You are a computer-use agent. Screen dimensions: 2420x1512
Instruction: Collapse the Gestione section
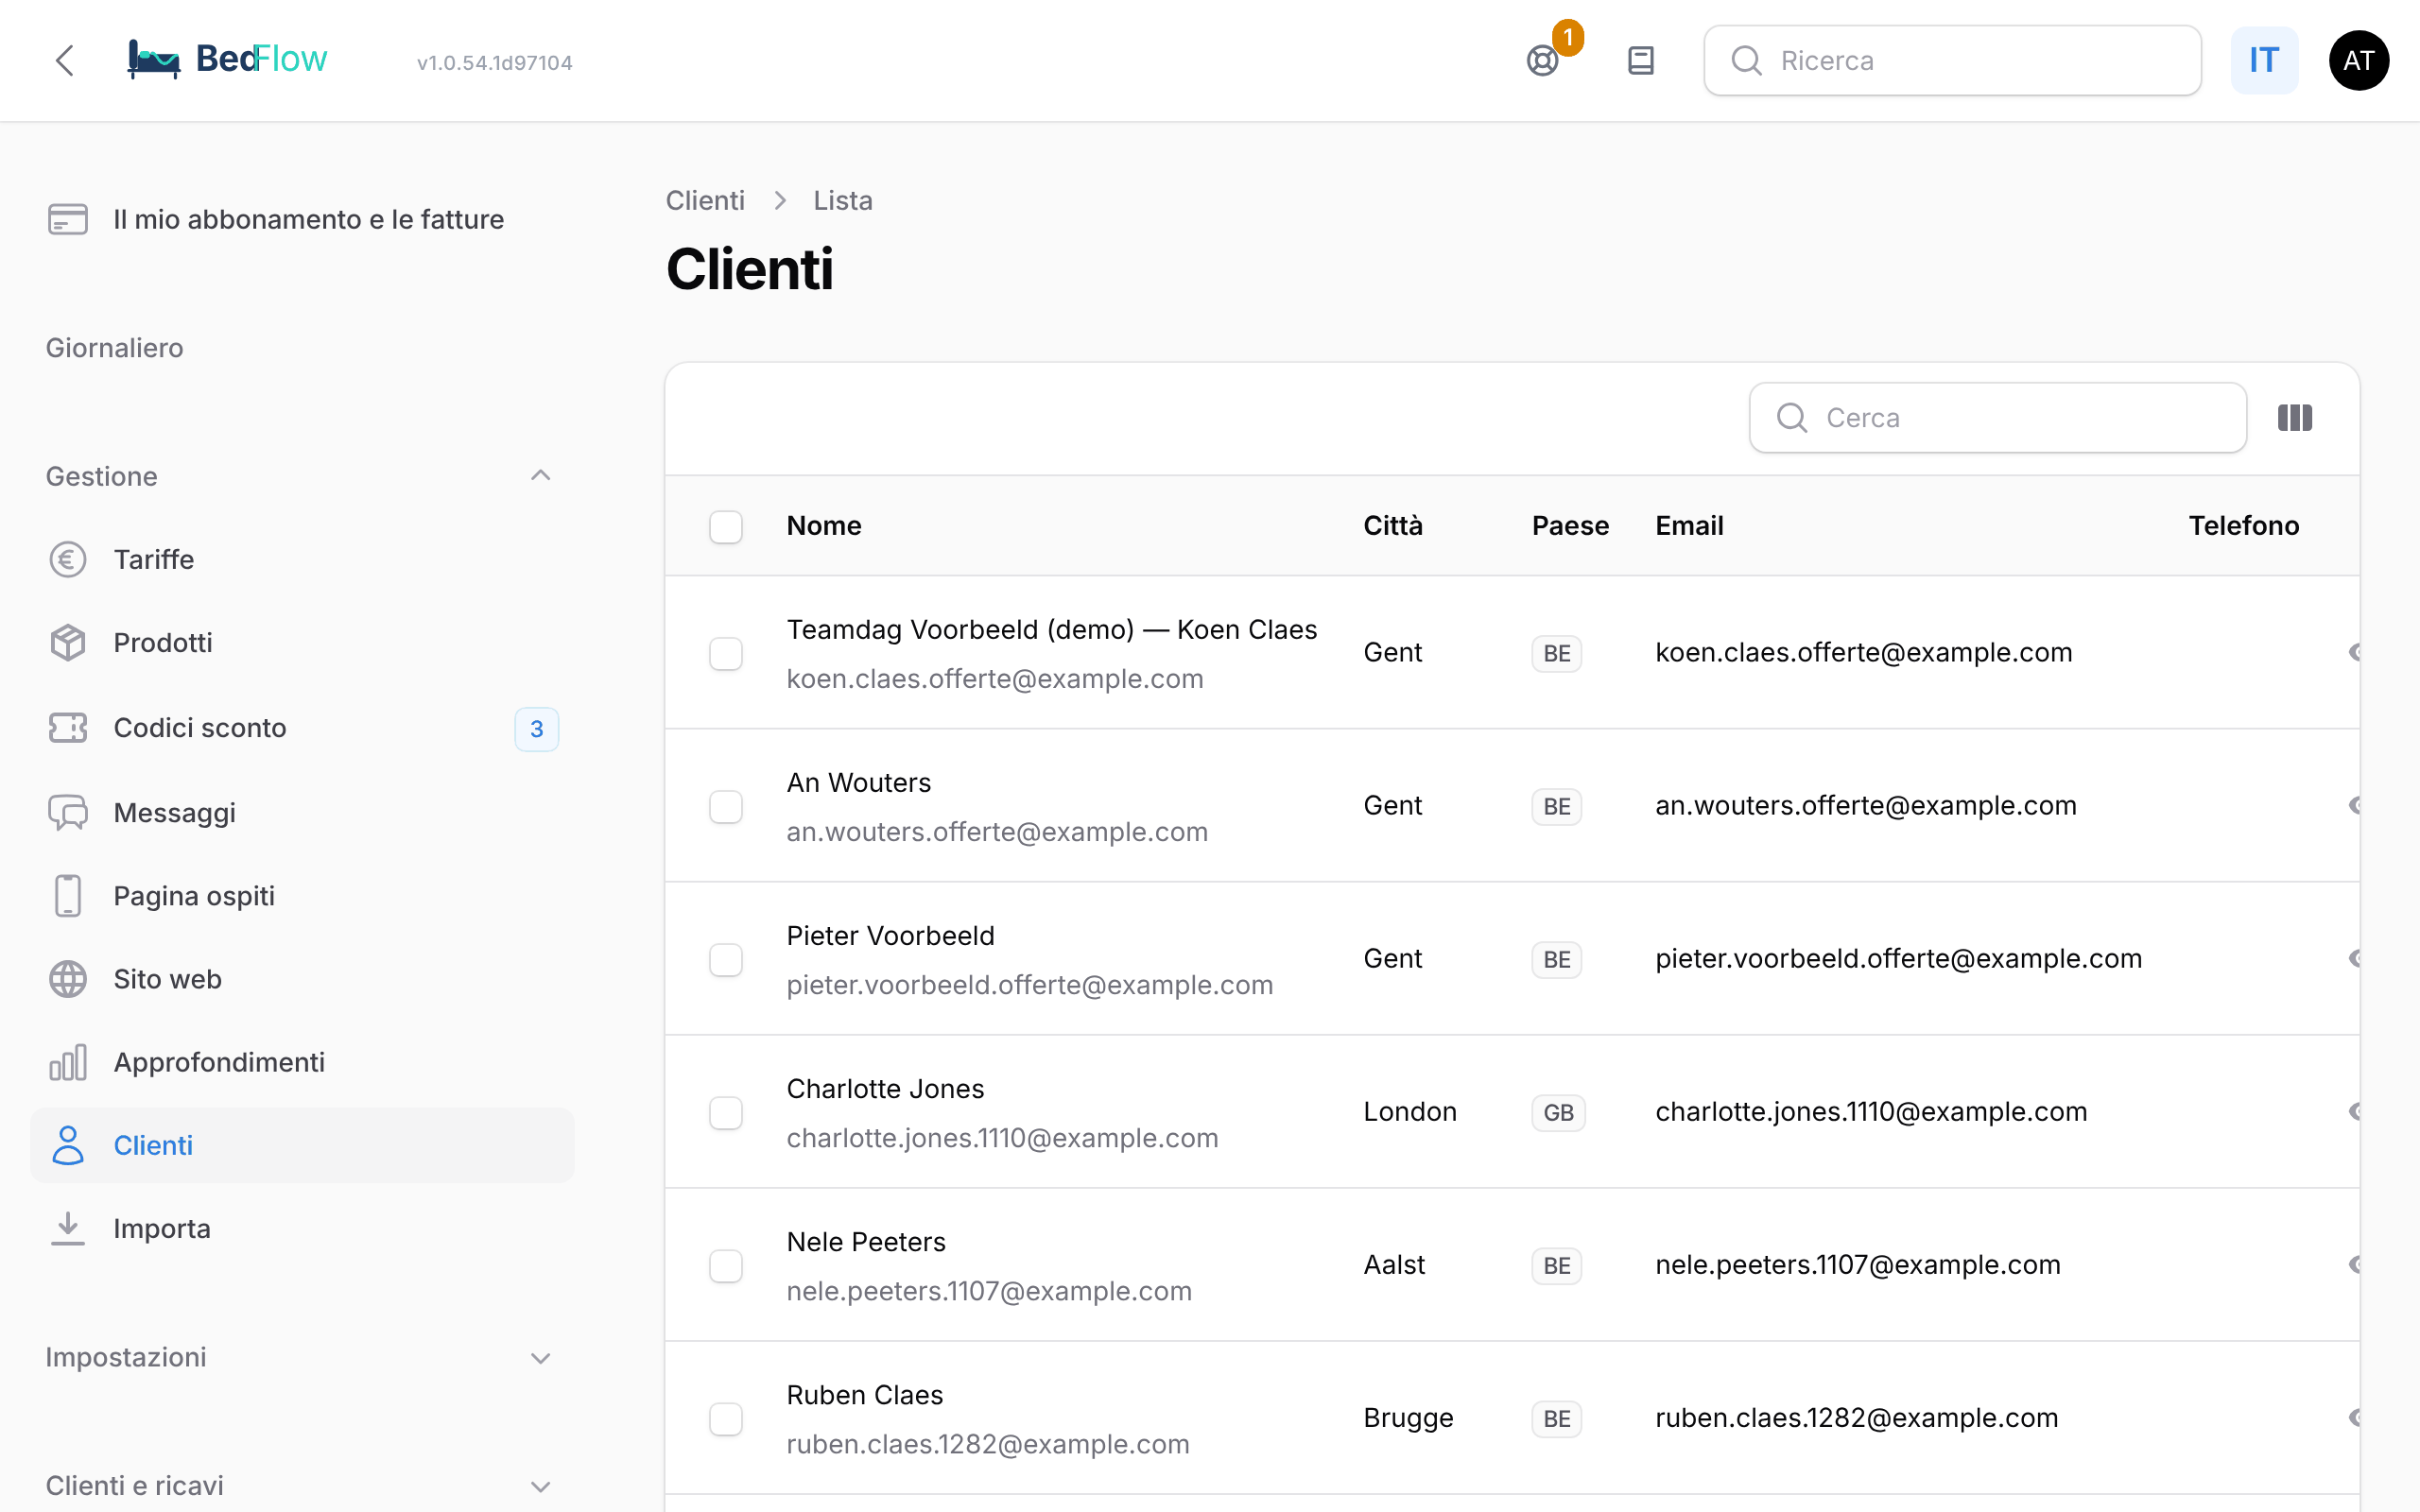541,476
